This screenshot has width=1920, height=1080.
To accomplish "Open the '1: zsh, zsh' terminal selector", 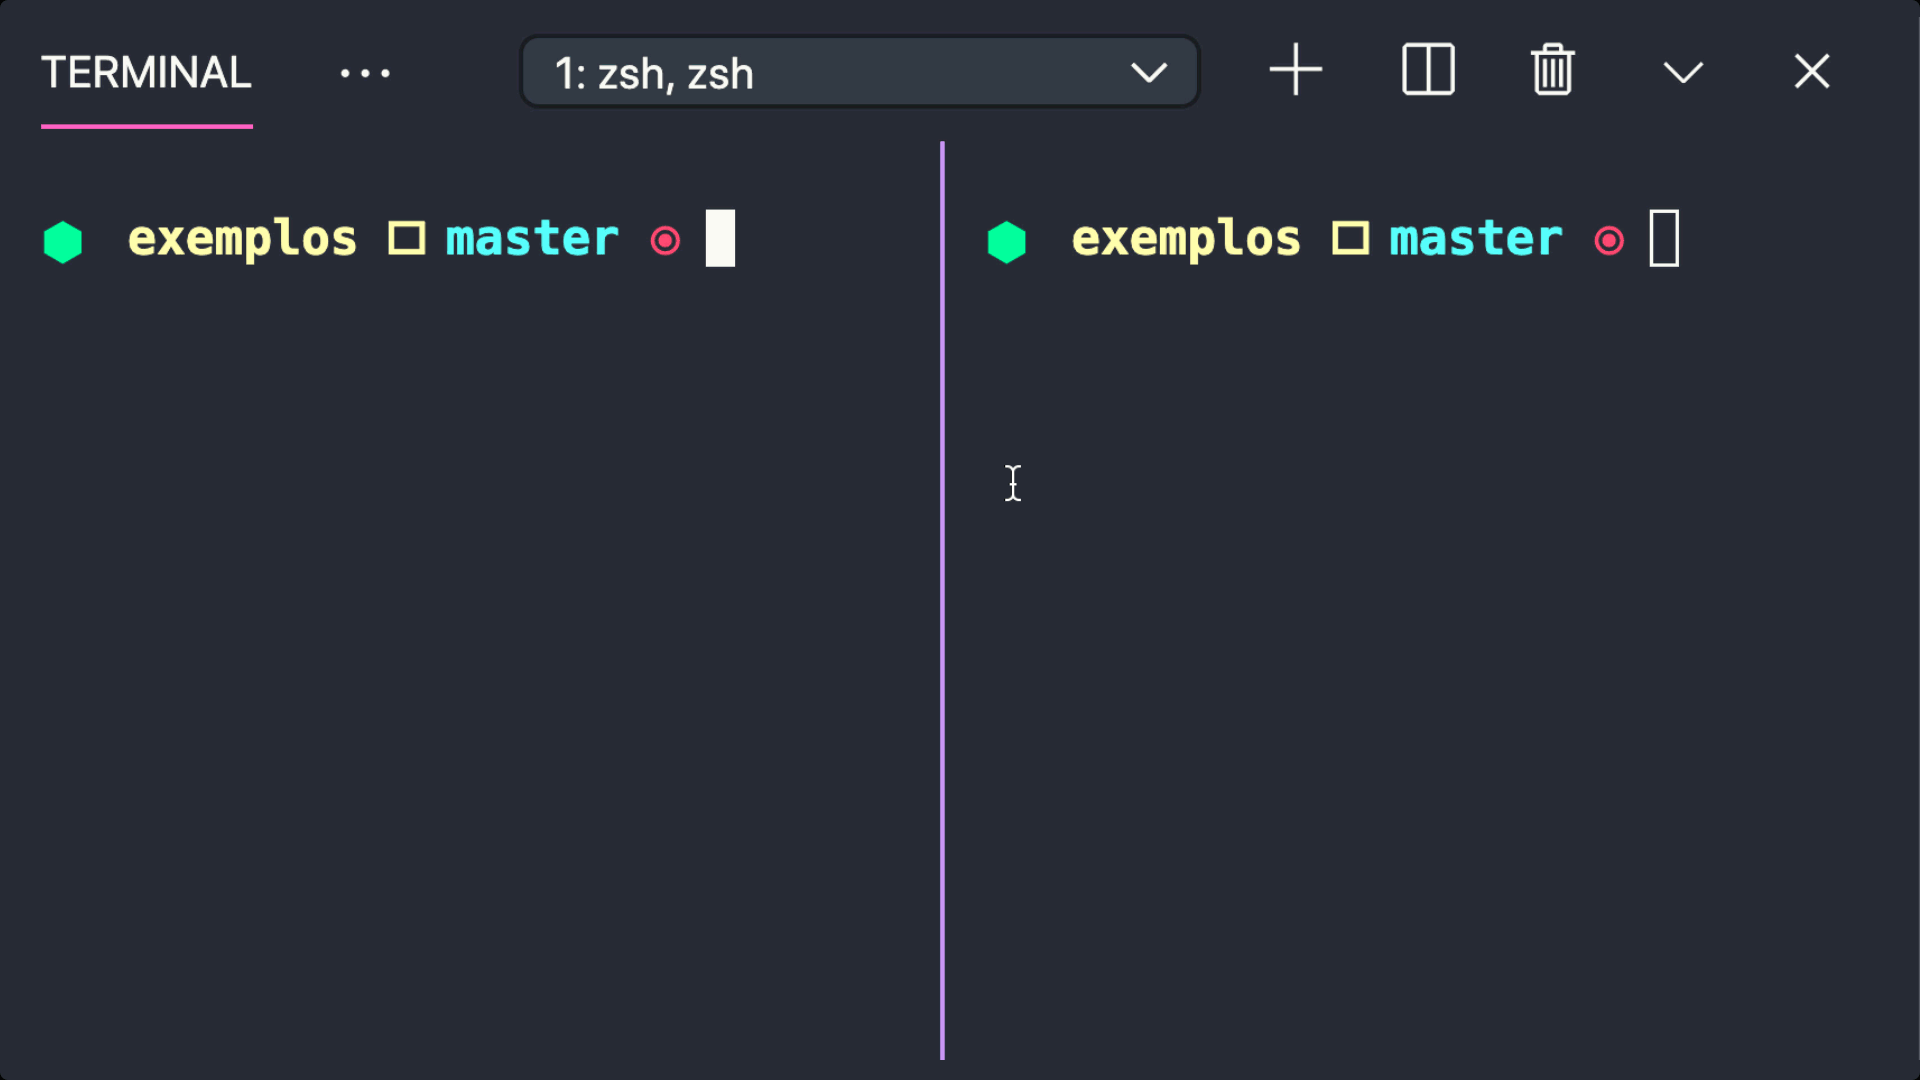I will tap(860, 71).
